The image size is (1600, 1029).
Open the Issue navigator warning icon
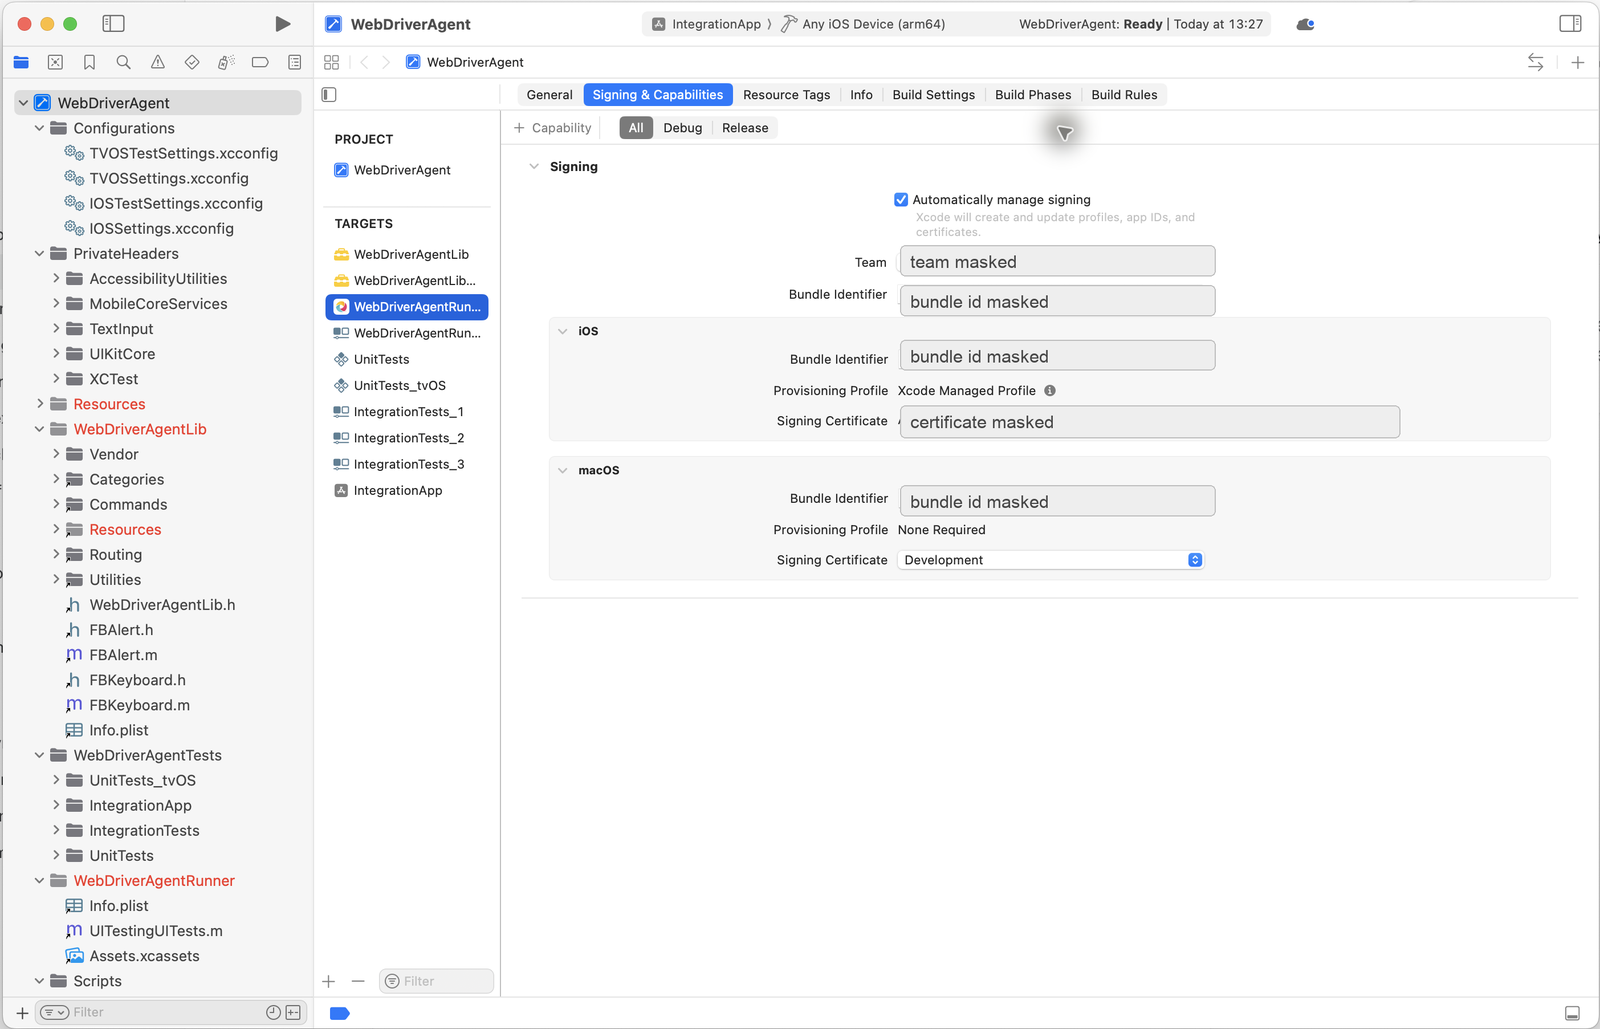coord(158,62)
